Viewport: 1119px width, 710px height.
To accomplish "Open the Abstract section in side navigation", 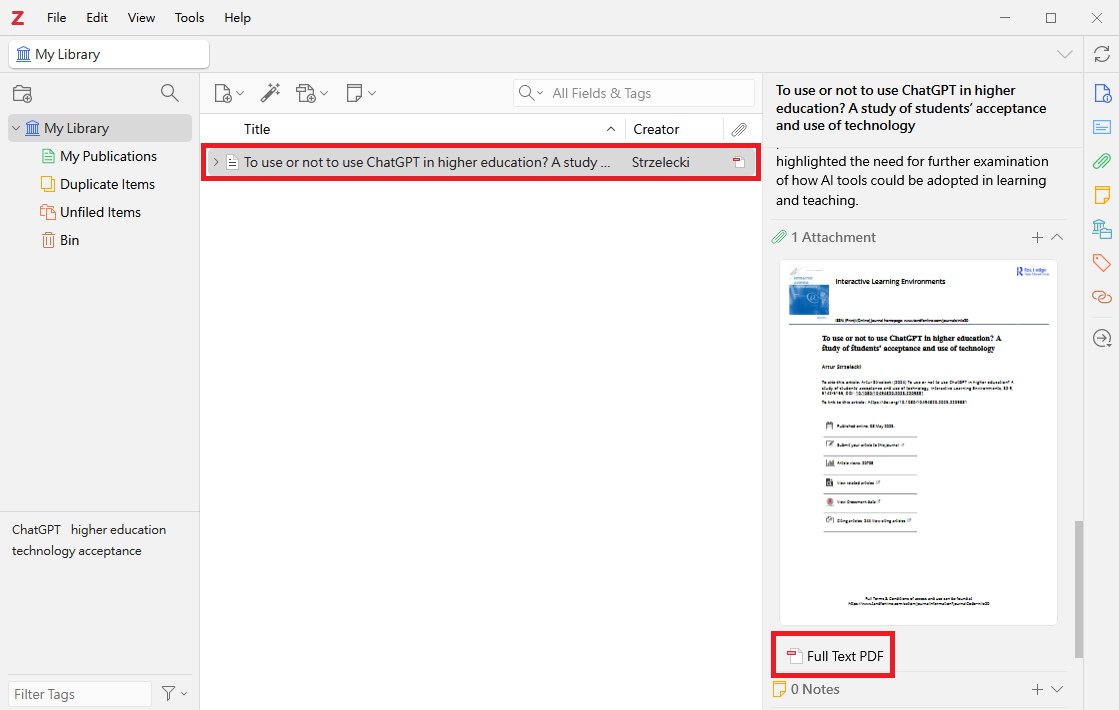I will click(1101, 127).
